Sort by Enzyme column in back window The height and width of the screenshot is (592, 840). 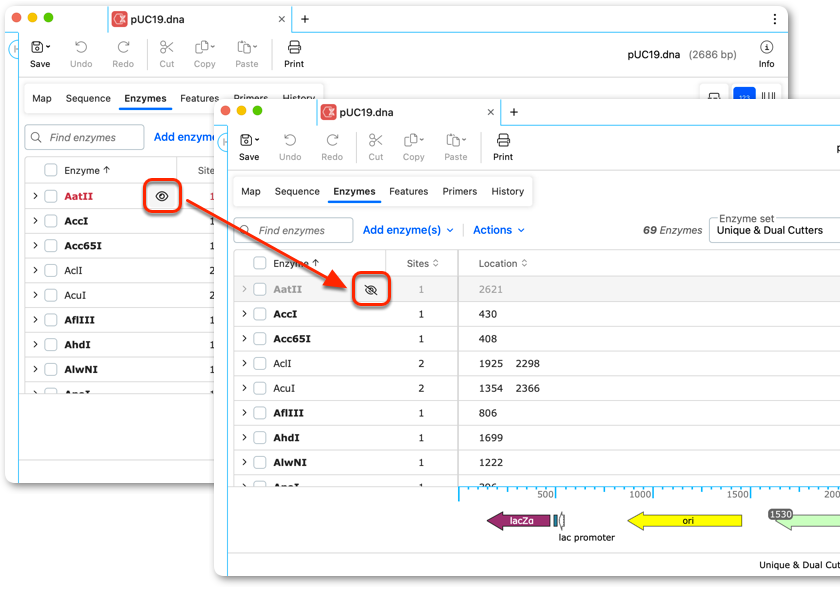pyautogui.click(x=87, y=170)
